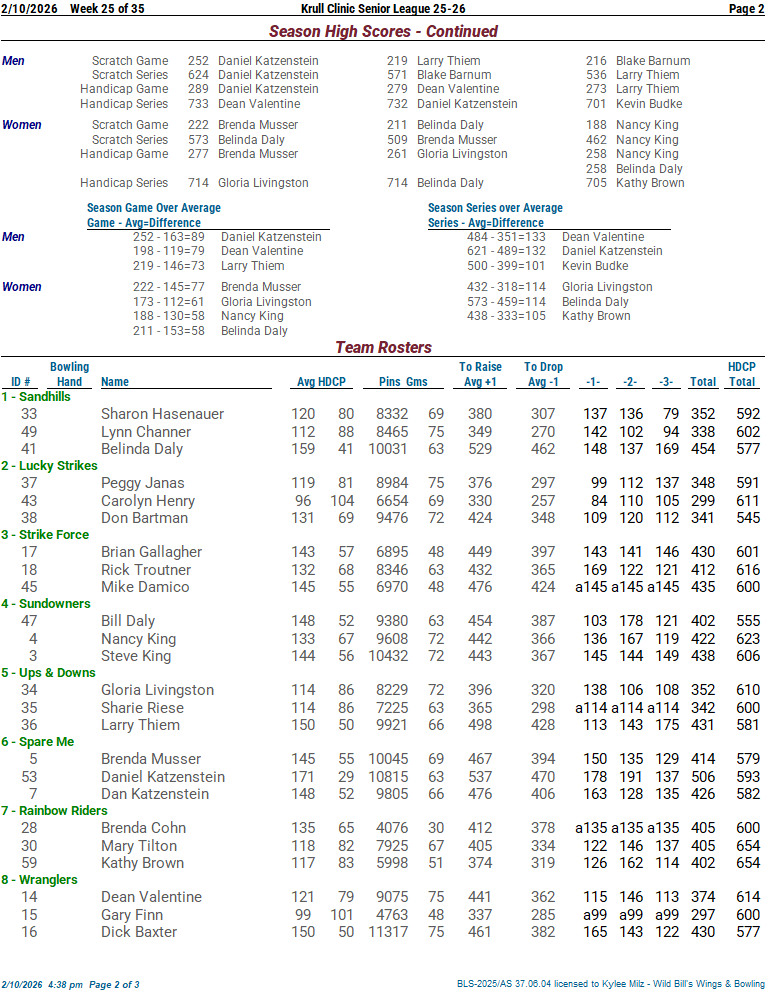Select roster name 'Carolyn Henry'
The width and height of the screenshot is (768, 991).
pos(148,501)
